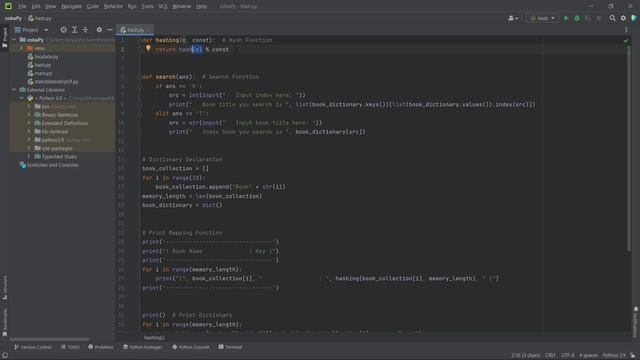
Task: Select the hash.py editor tab
Action: (x=134, y=30)
